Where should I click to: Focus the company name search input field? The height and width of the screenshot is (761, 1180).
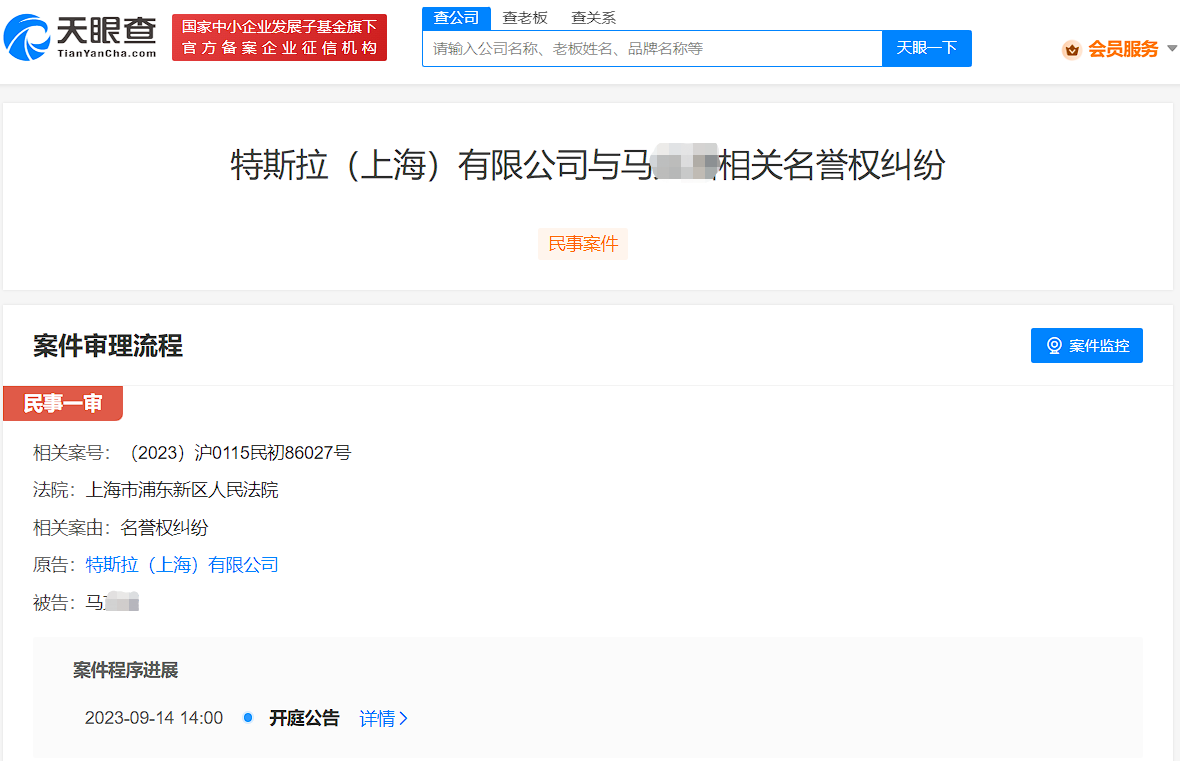click(x=652, y=48)
